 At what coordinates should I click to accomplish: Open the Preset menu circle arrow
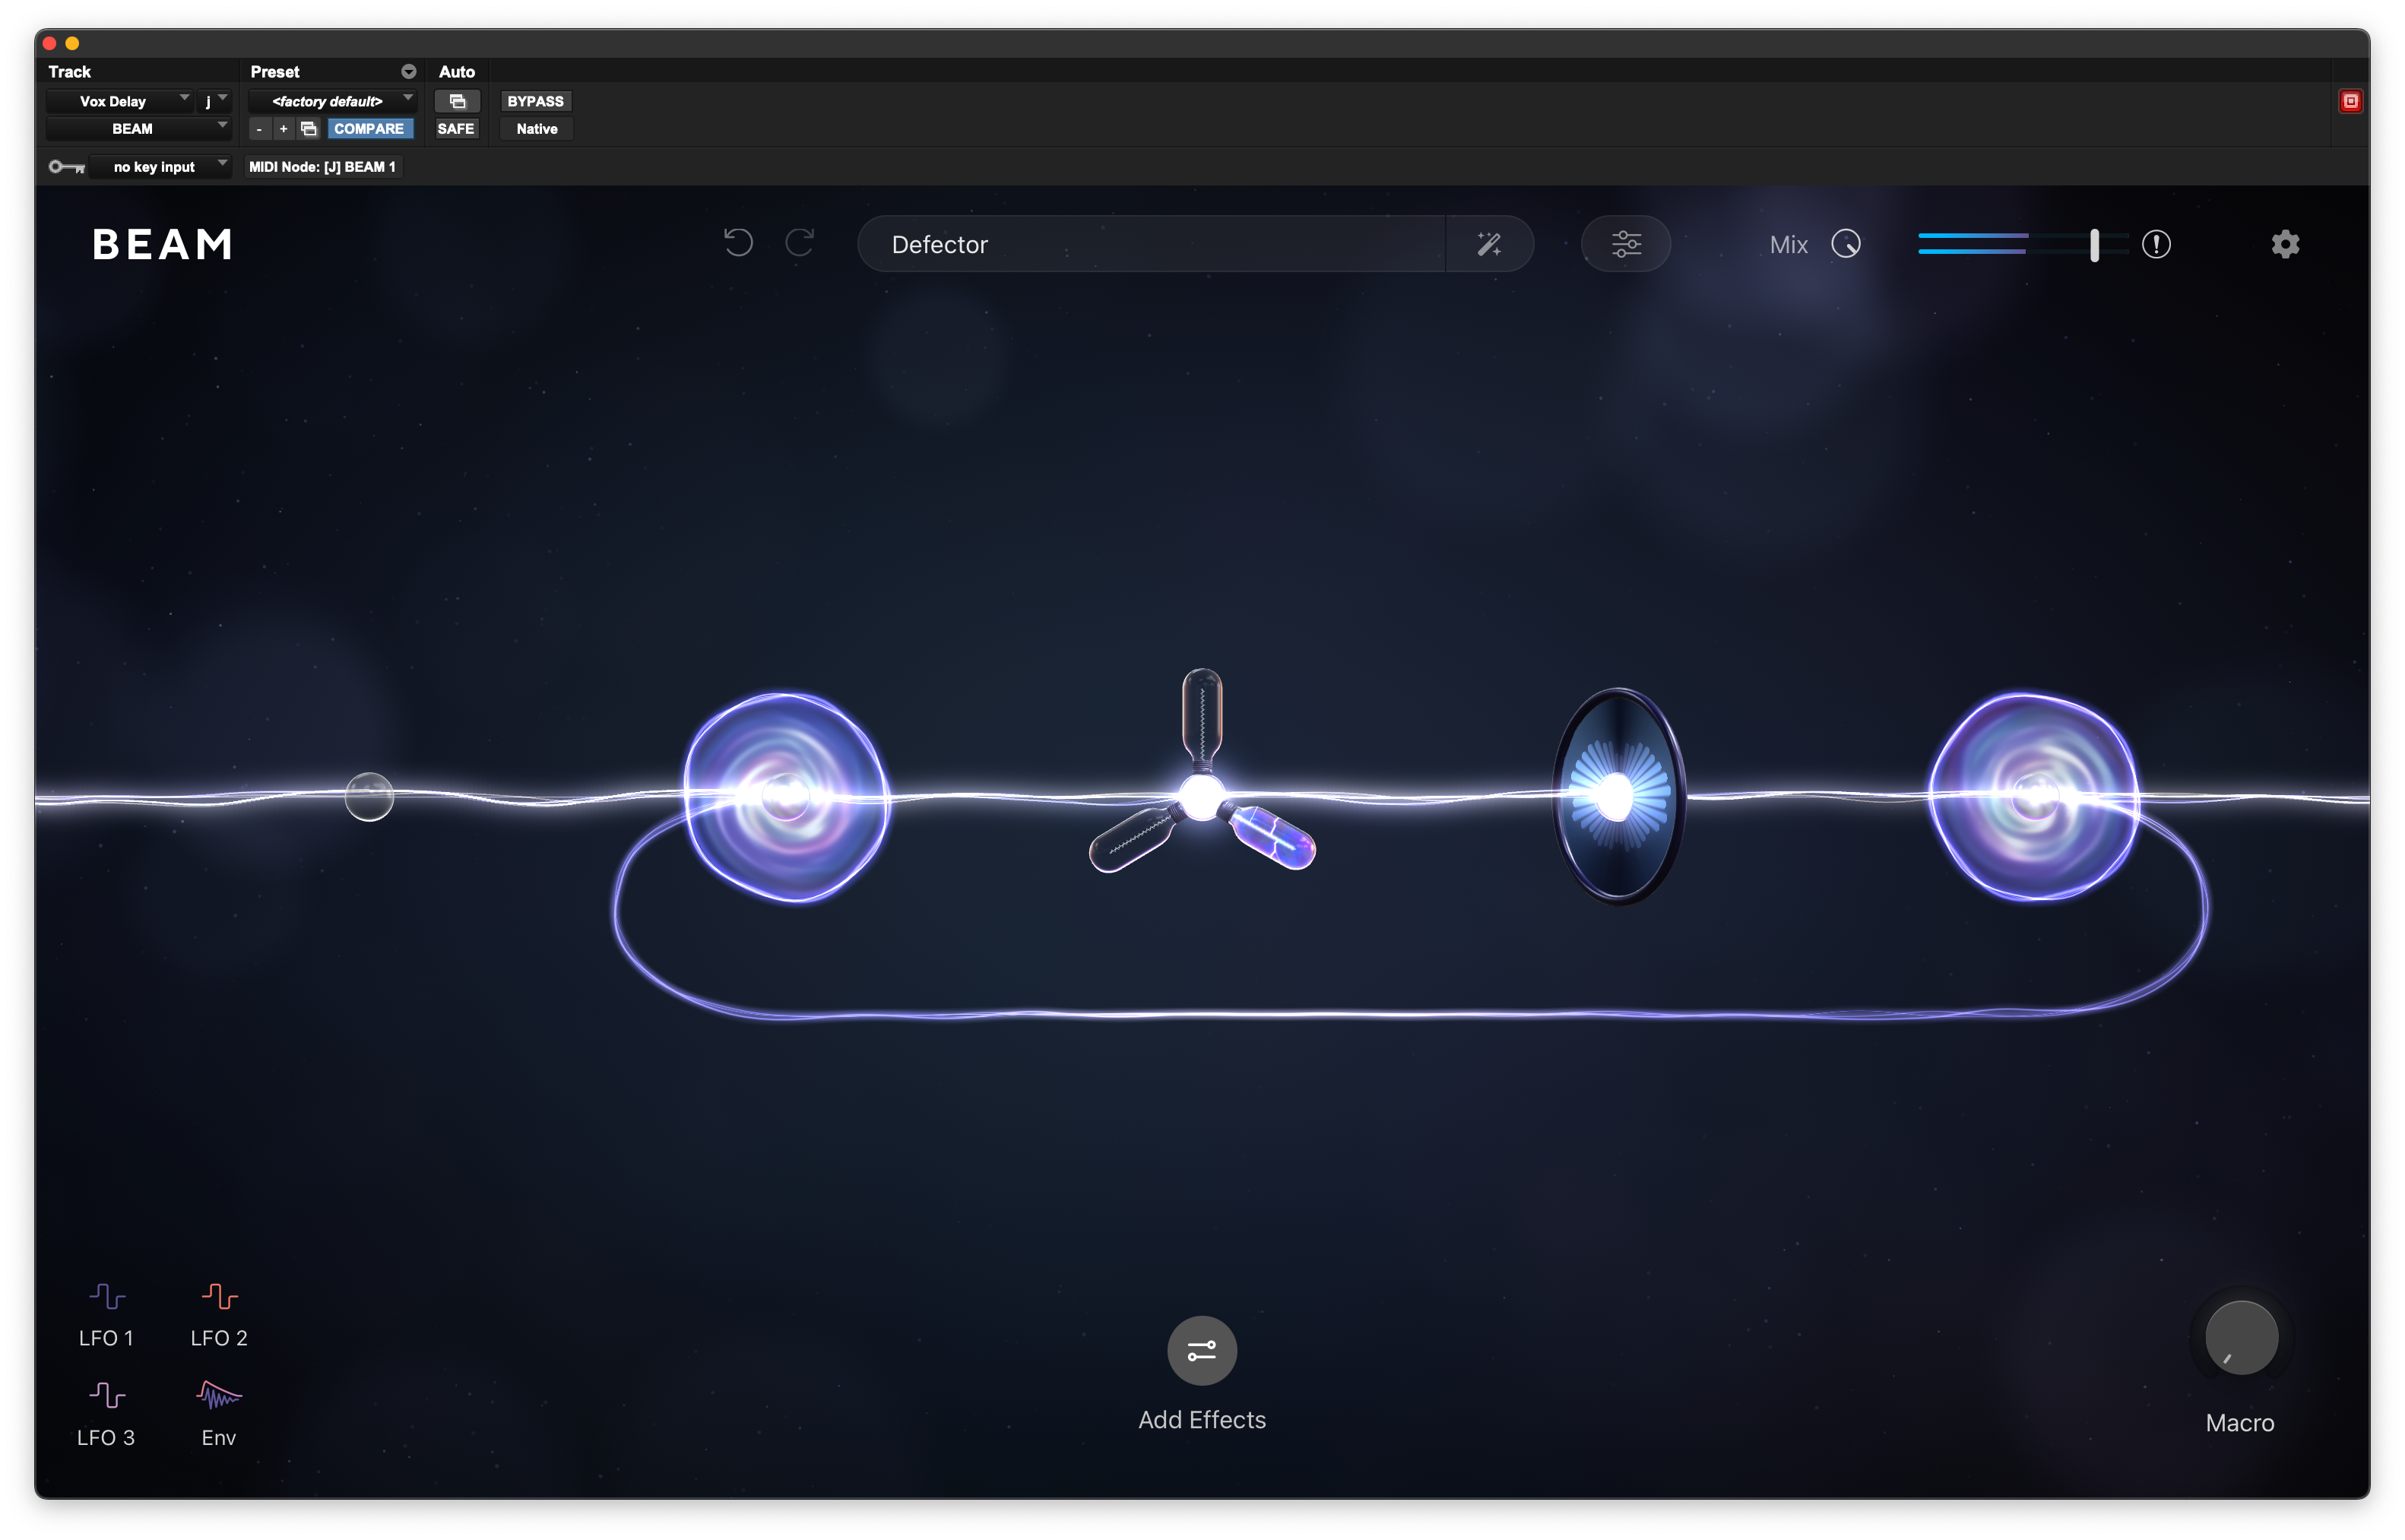point(408,72)
